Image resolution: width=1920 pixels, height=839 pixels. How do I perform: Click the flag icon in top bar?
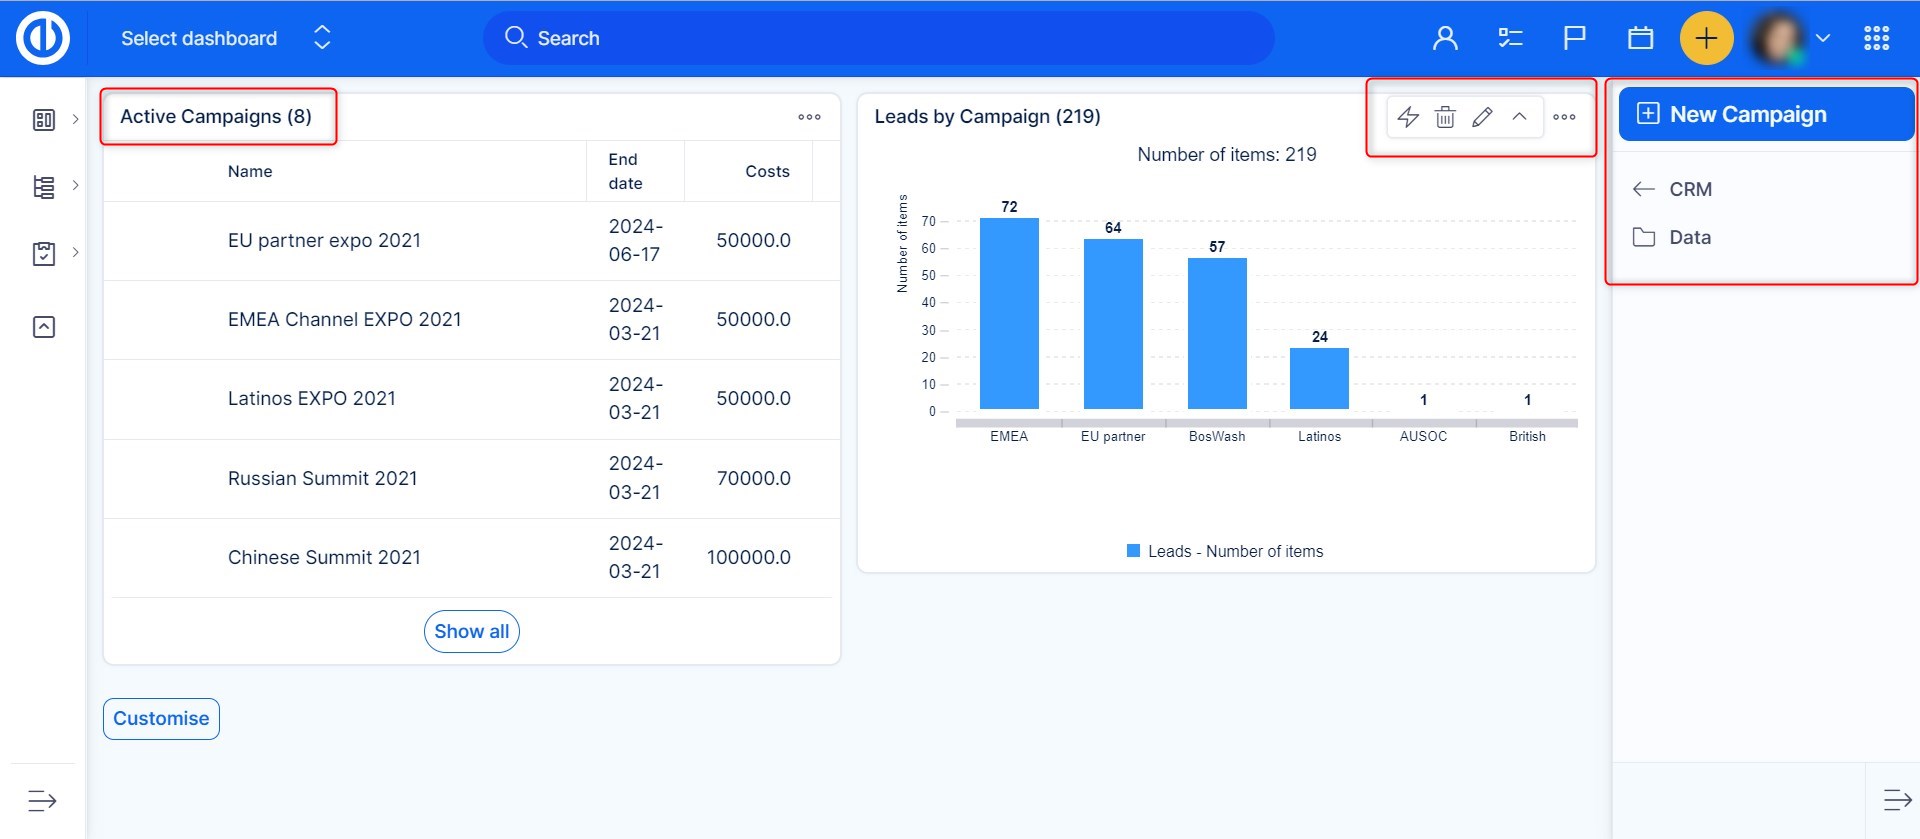point(1574,38)
